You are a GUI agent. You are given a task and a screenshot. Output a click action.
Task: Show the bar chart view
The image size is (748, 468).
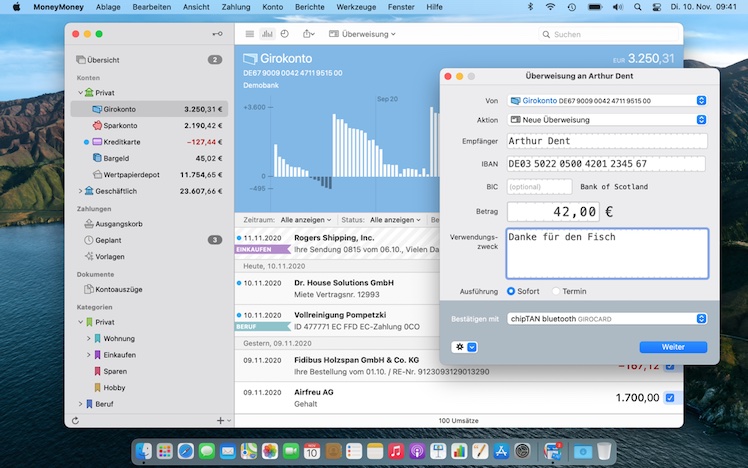click(x=267, y=34)
